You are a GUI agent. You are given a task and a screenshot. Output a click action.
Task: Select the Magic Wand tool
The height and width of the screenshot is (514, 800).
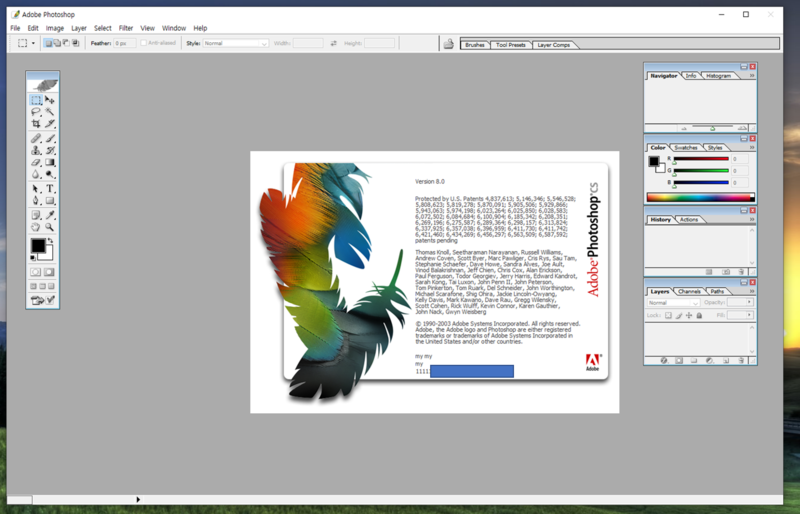(x=50, y=112)
